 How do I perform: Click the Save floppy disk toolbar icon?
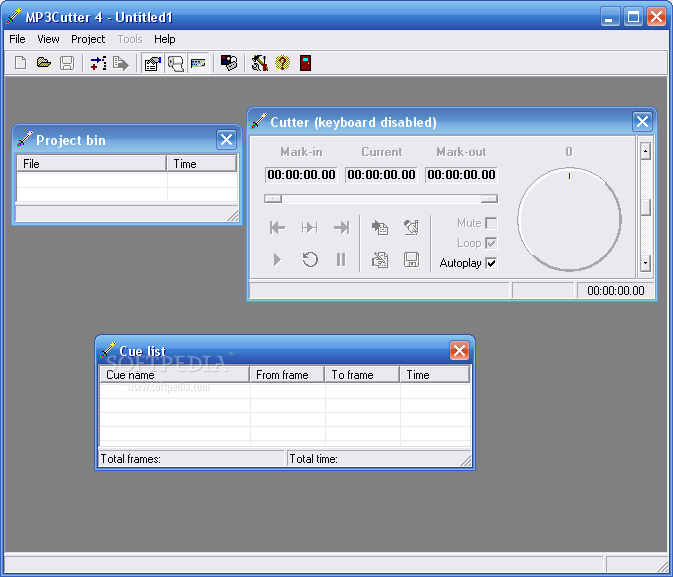67,63
